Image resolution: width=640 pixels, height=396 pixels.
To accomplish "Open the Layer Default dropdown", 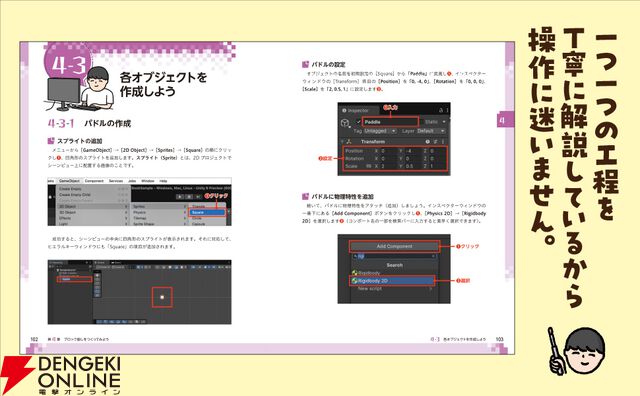I will tap(431, 131).
